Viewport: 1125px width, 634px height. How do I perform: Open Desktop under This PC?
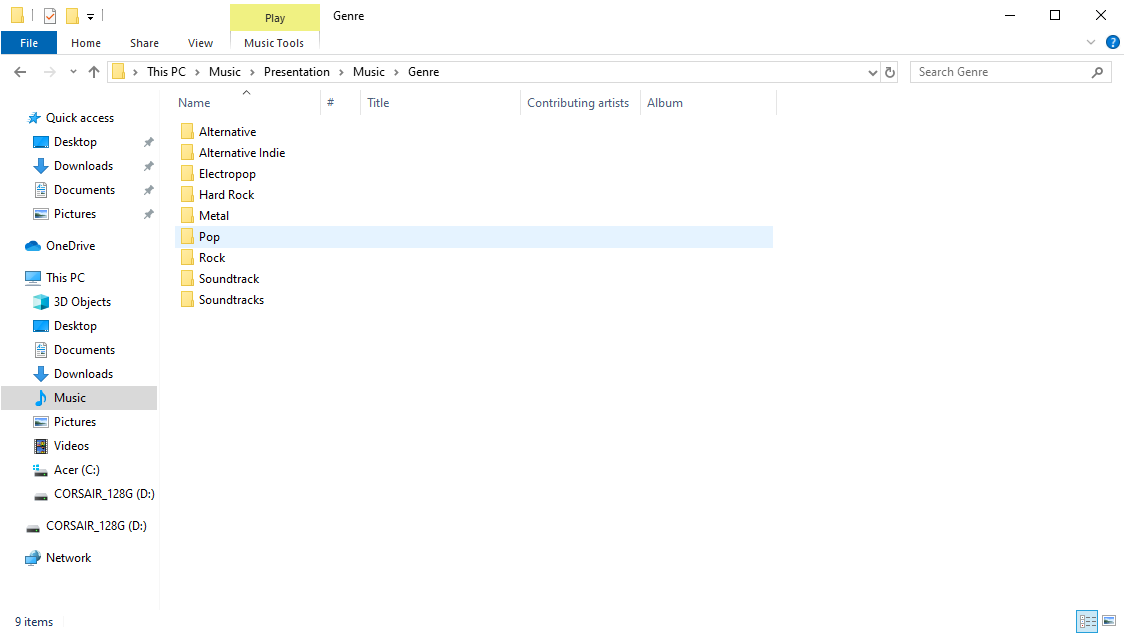pyautogui.click(x=75, y=326)
